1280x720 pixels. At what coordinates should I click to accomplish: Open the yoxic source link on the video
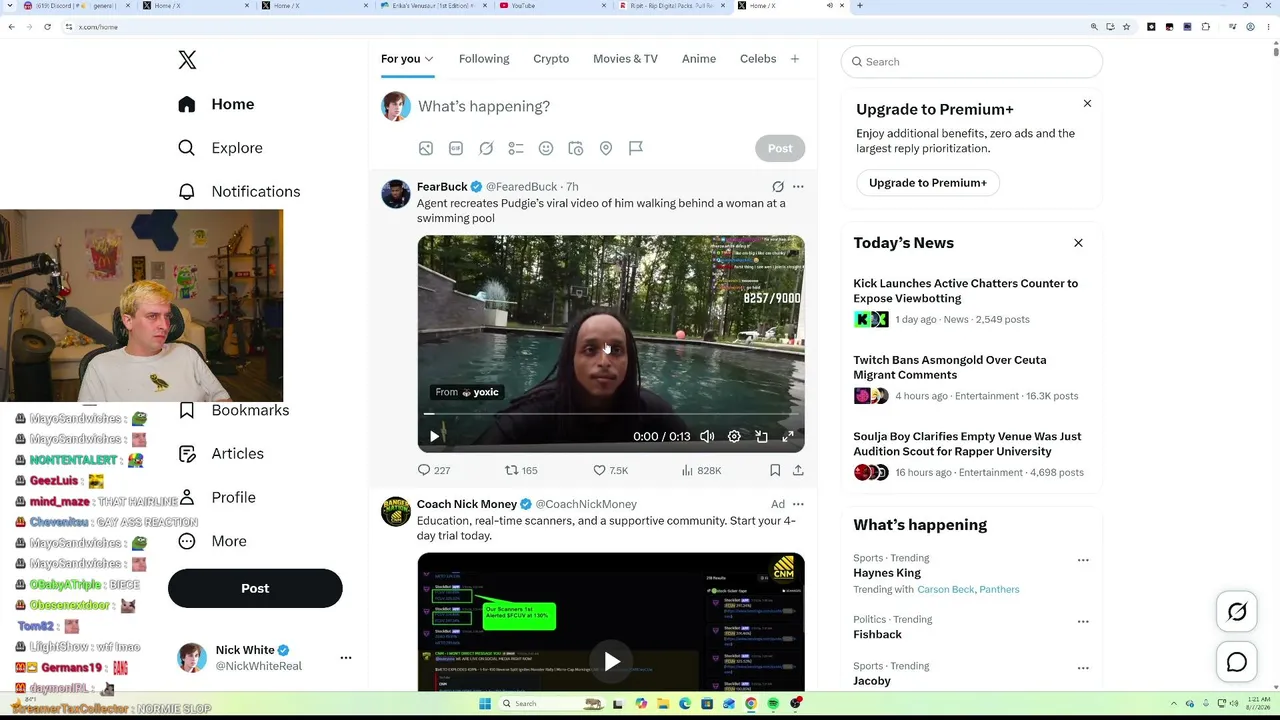467,392
